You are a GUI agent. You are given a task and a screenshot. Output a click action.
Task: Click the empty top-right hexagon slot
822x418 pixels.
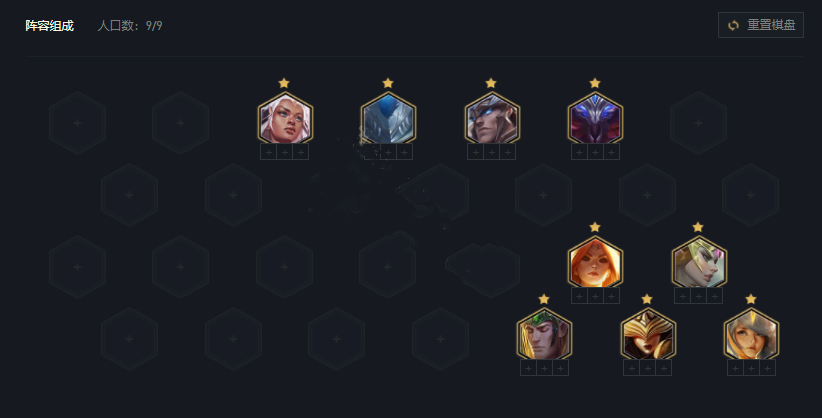tap(698, 123)
